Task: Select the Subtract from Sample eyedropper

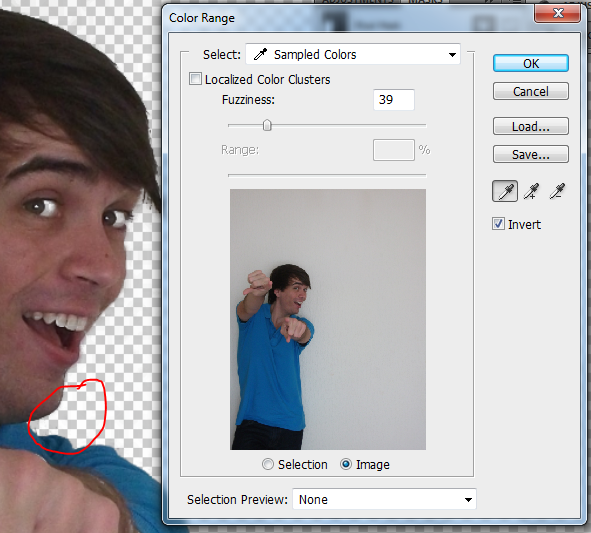Action: (557, 191)
